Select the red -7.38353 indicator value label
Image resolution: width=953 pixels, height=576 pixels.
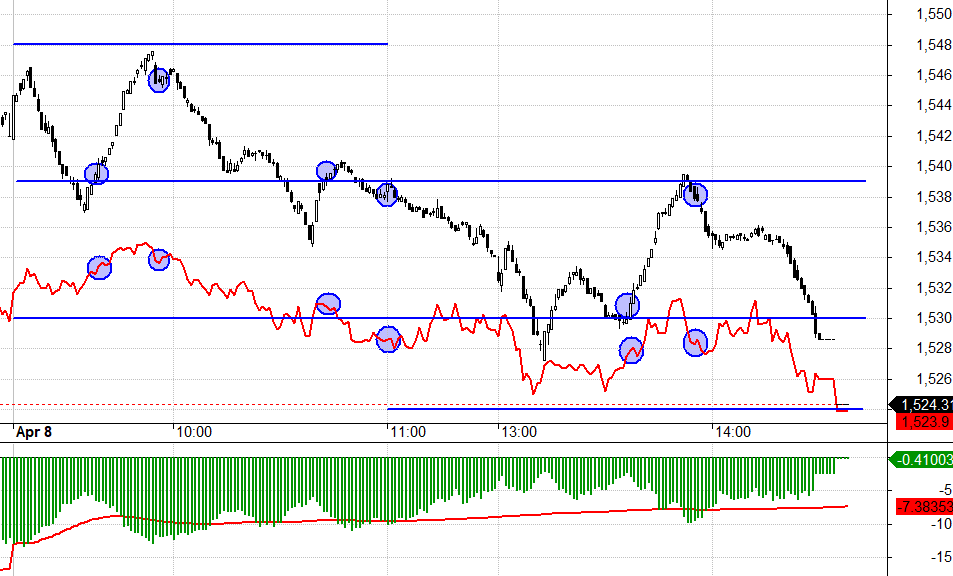point(924,509)
